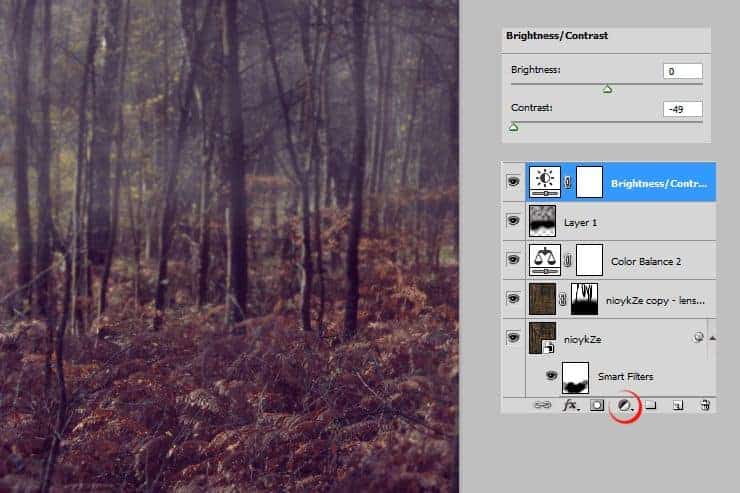Hide the Color Balance 2 layer
The image size is (740, 493).
513,259
